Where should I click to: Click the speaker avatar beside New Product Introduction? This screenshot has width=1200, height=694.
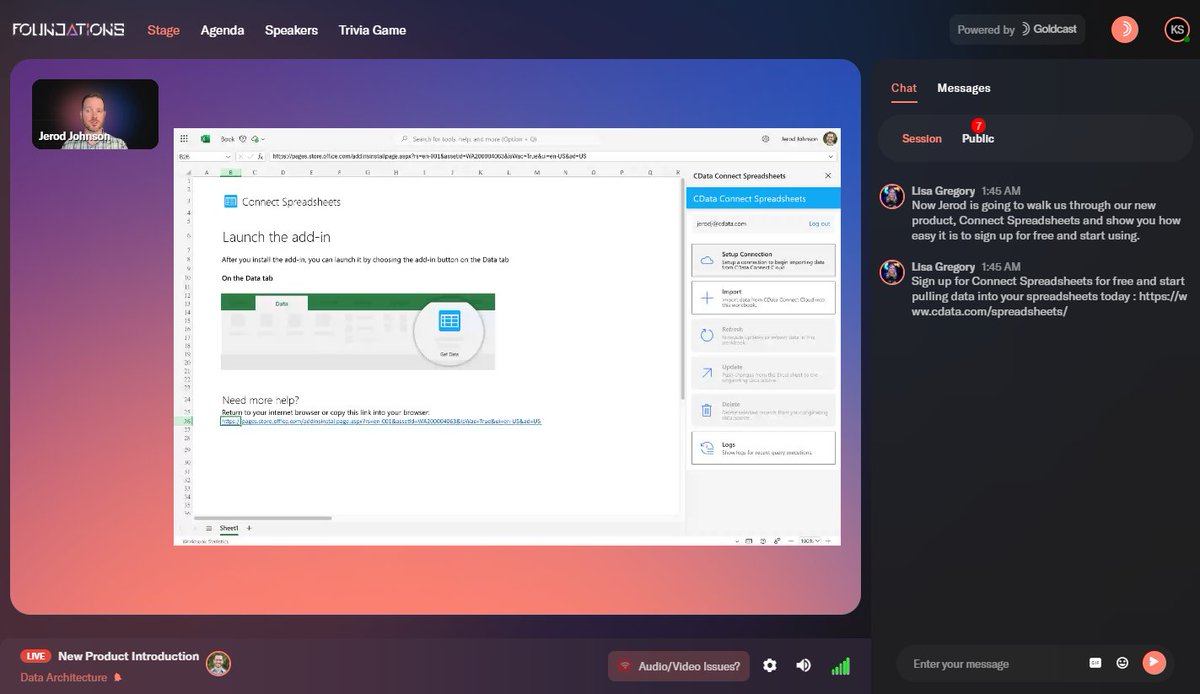coord(218,663)
